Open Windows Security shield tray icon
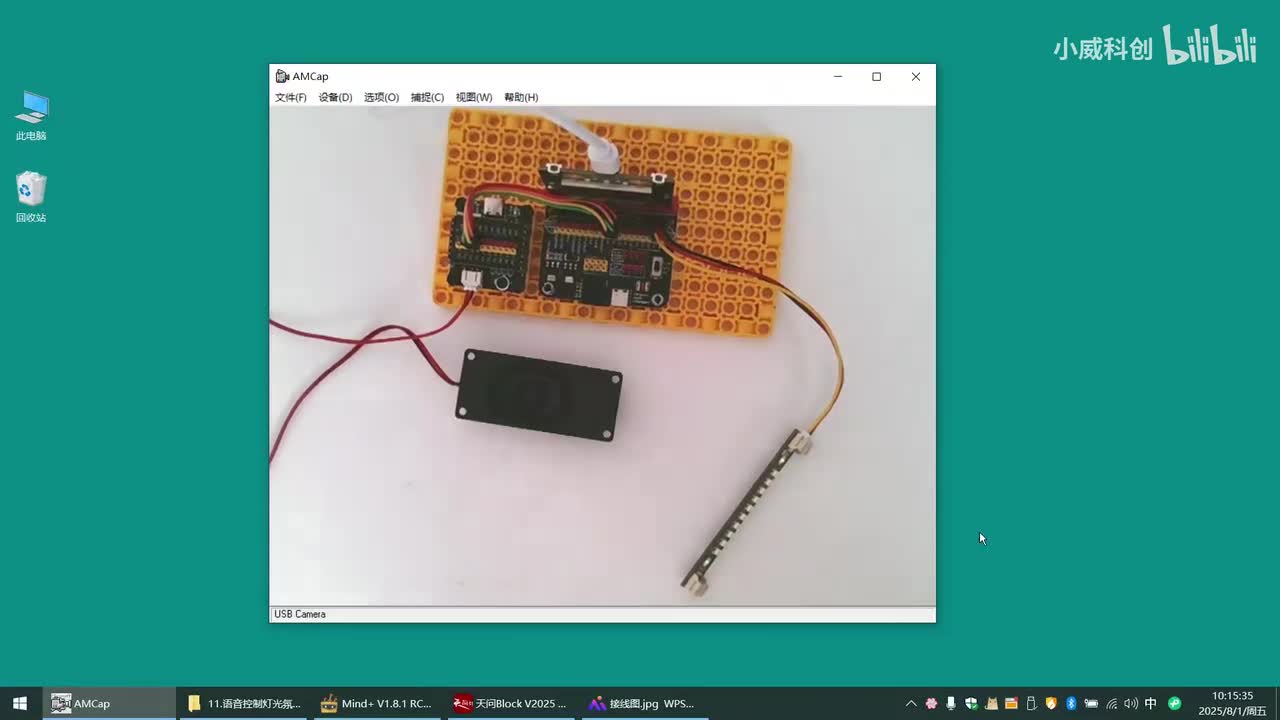The width and height of the screenshot is (1280, 720). click(x=971, y=703)
